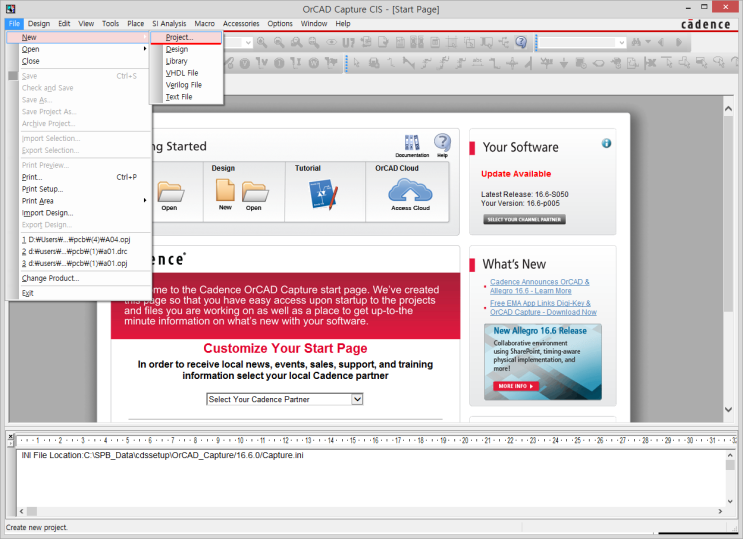The width and height of the screenshot is (743, 539).
Task: Click the Getting Started Help question icon
Action: tap(443, 145)
